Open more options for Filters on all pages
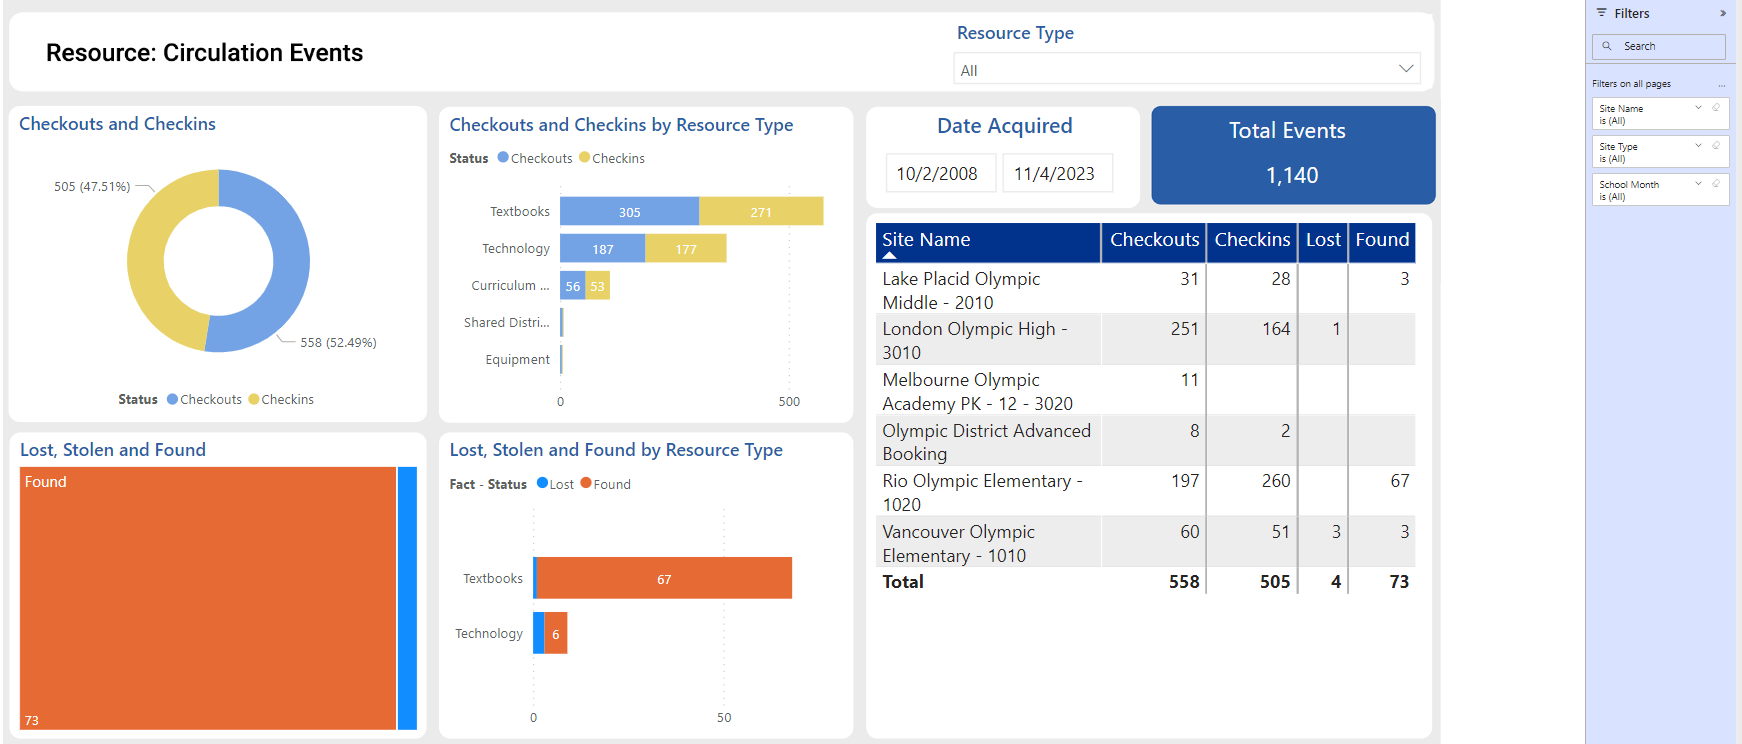1742x744 pixels. point(1722,85)
